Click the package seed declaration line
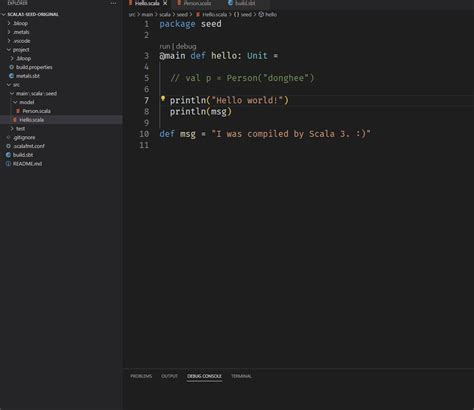The image size is (474, 410). pyautogui.click(x=190, y=24)
